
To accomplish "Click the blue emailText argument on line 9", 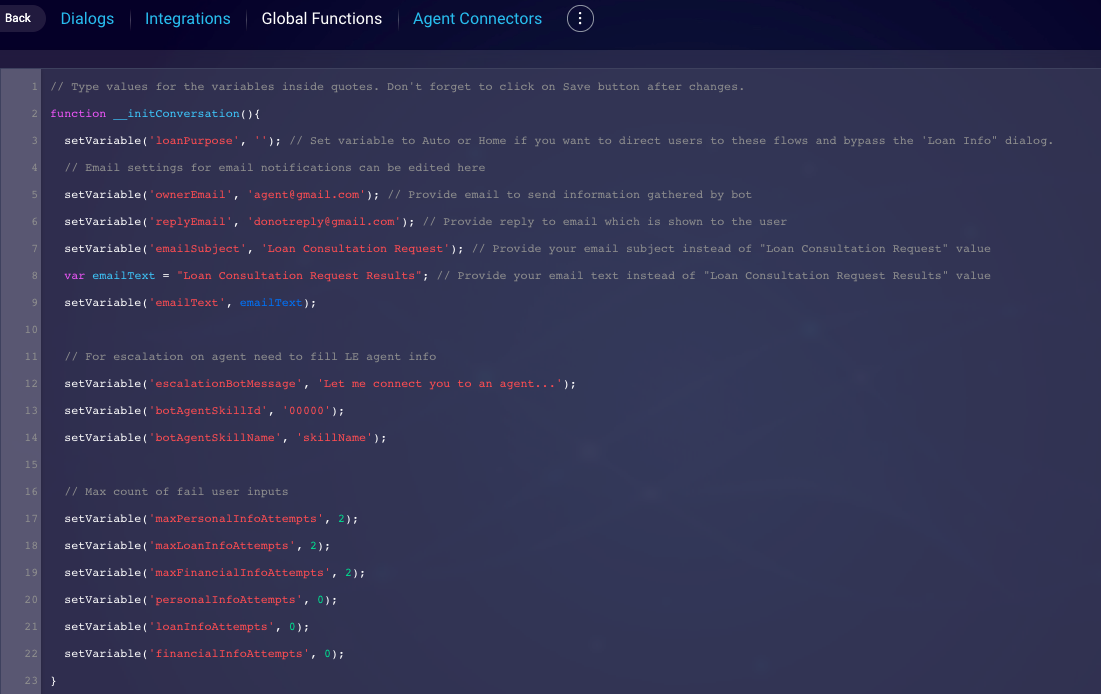I will 271,303.
